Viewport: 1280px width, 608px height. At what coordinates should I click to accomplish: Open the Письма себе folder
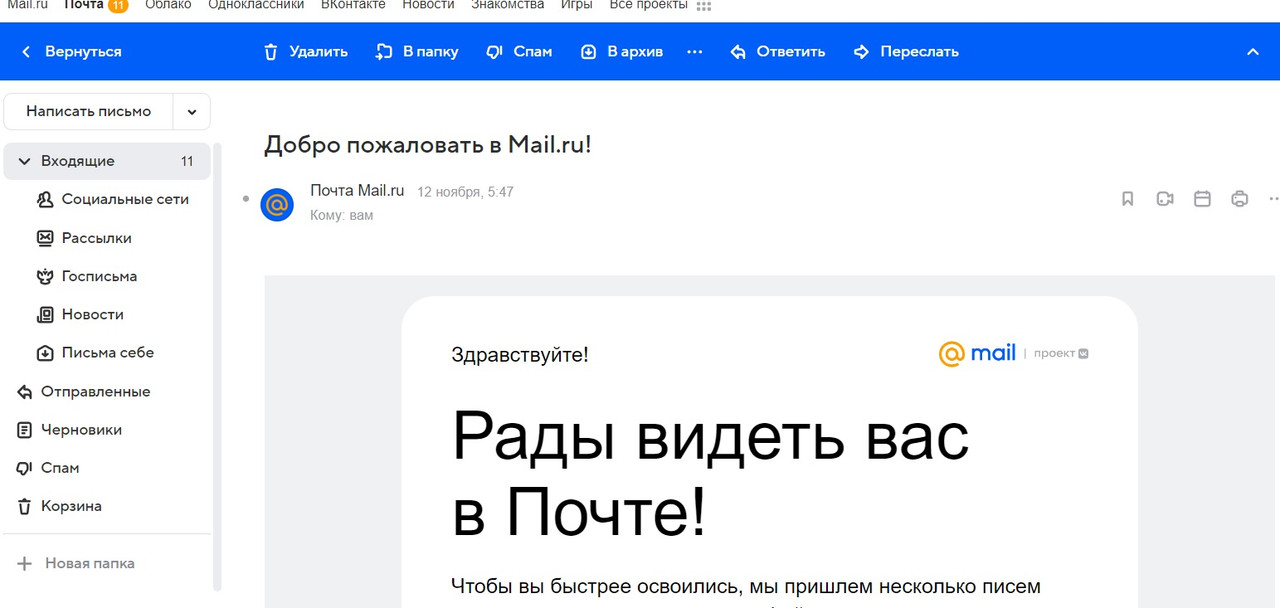[x=107, y=352]
